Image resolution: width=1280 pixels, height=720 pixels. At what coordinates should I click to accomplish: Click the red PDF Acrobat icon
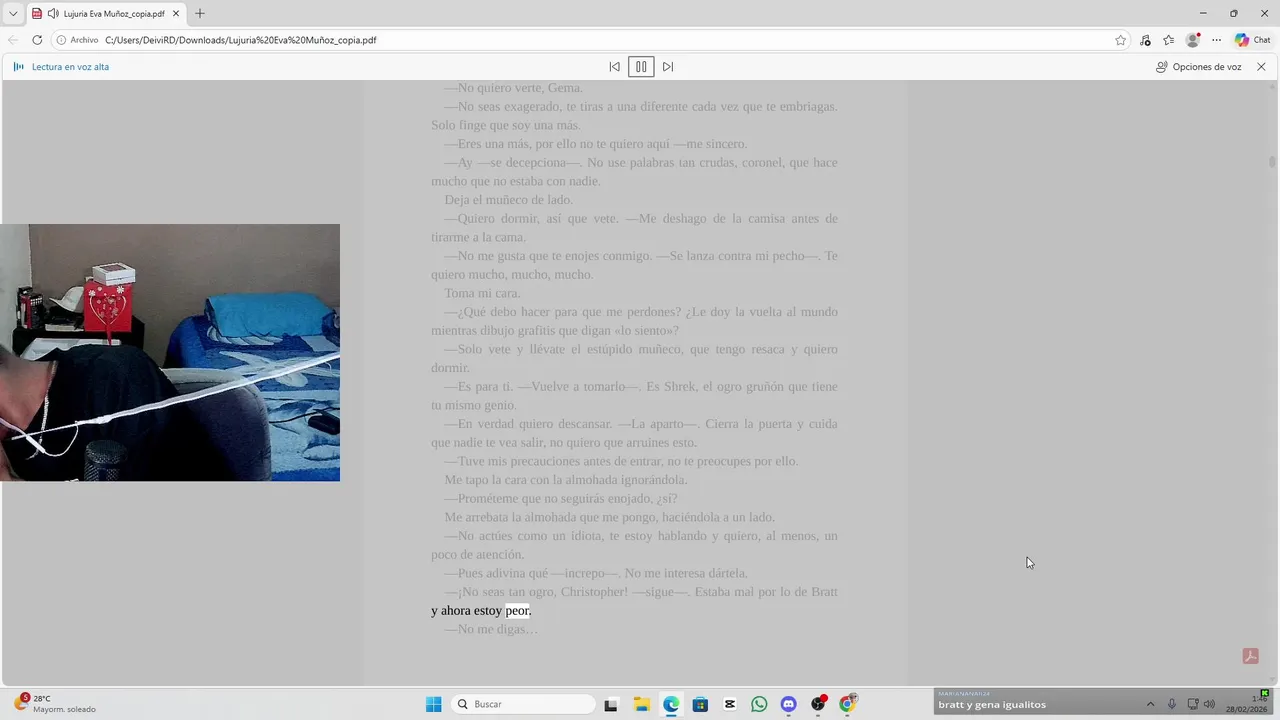(x=1250, y=656)
